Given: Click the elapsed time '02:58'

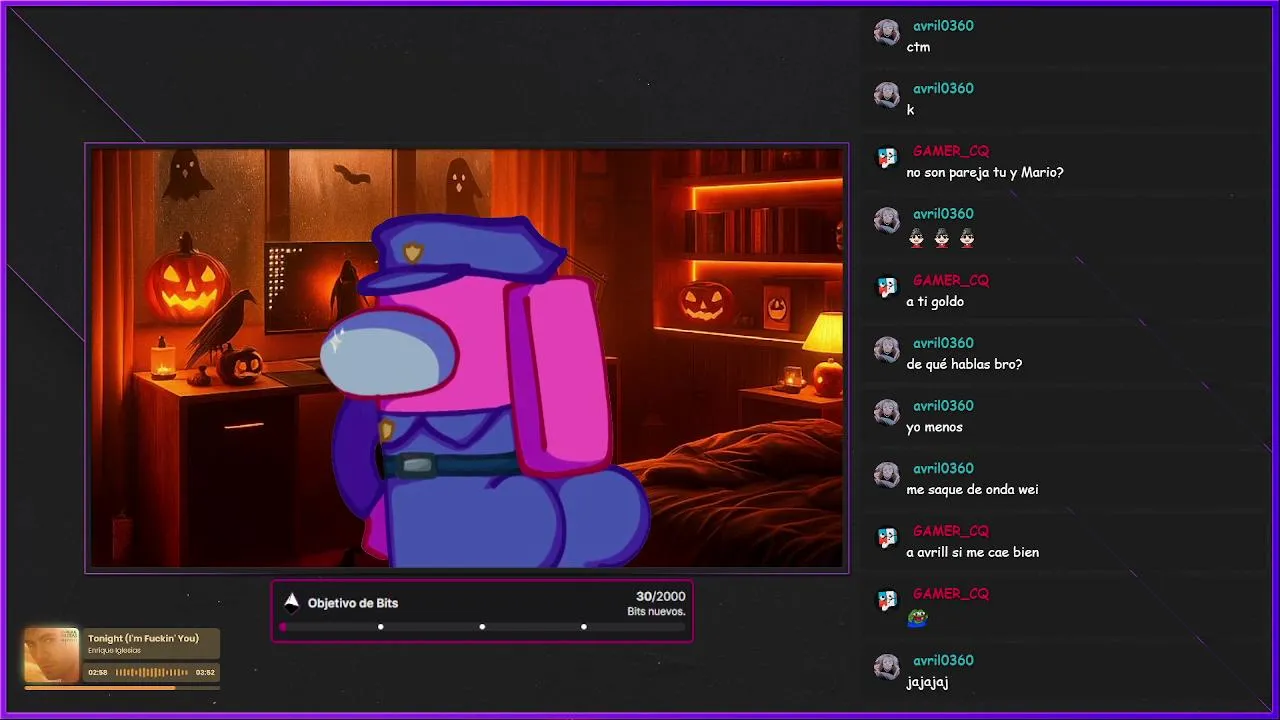Looking at the screenshot, I should (98, 673).
